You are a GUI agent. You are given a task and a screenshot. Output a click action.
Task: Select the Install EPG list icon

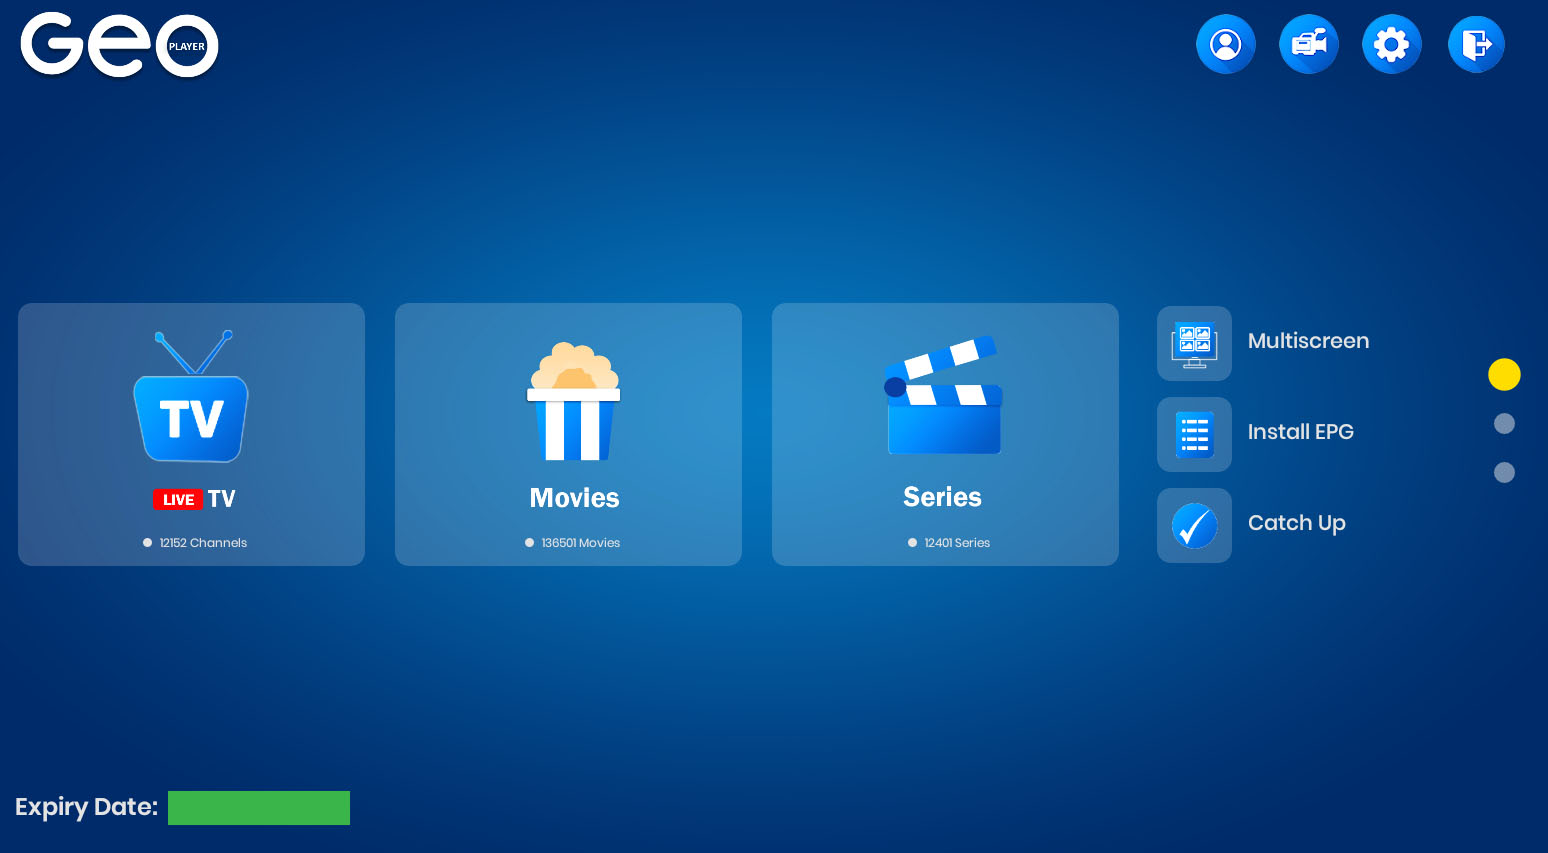1194,434
